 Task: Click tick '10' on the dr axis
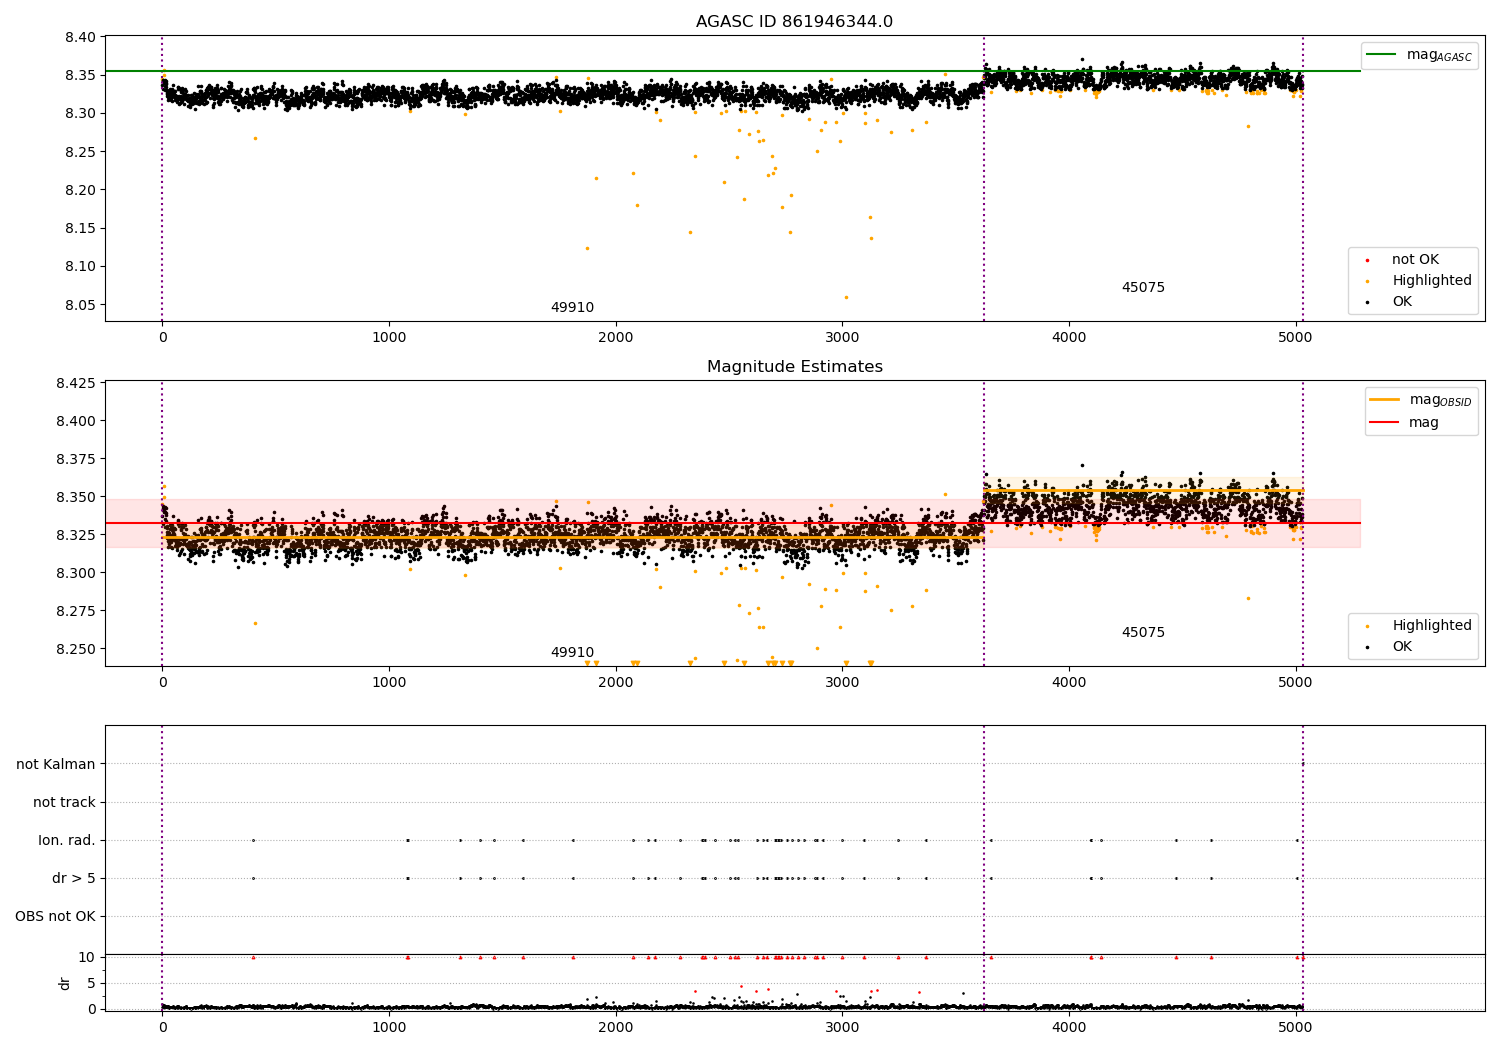pyautogui.click(x=88, y=958)
